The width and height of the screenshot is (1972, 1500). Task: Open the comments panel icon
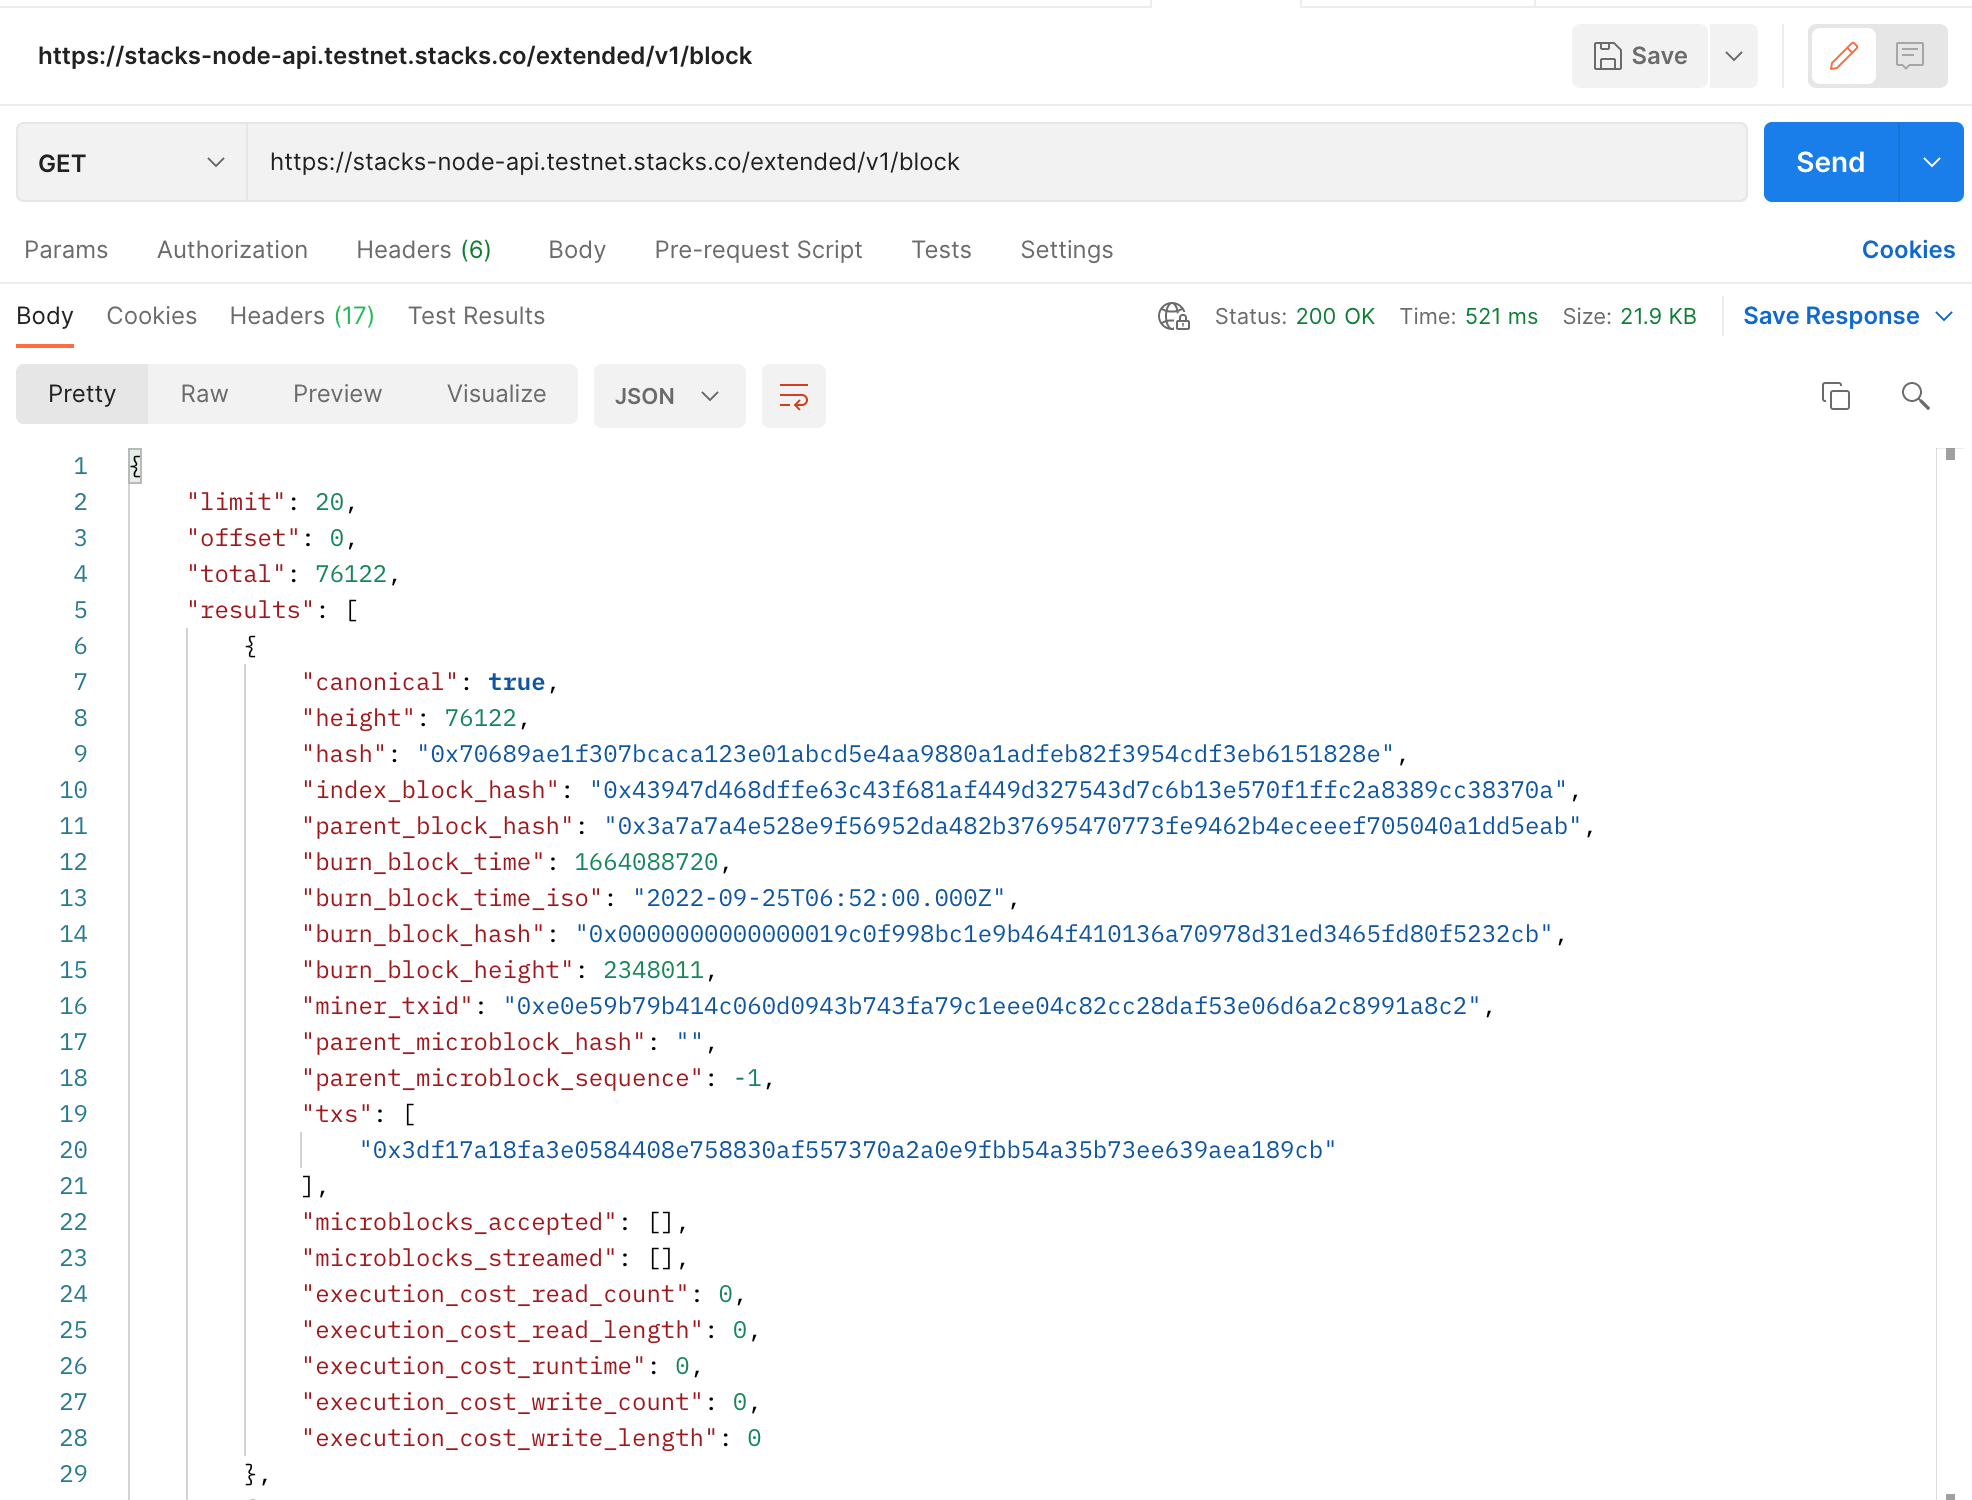click(1910, 56)
